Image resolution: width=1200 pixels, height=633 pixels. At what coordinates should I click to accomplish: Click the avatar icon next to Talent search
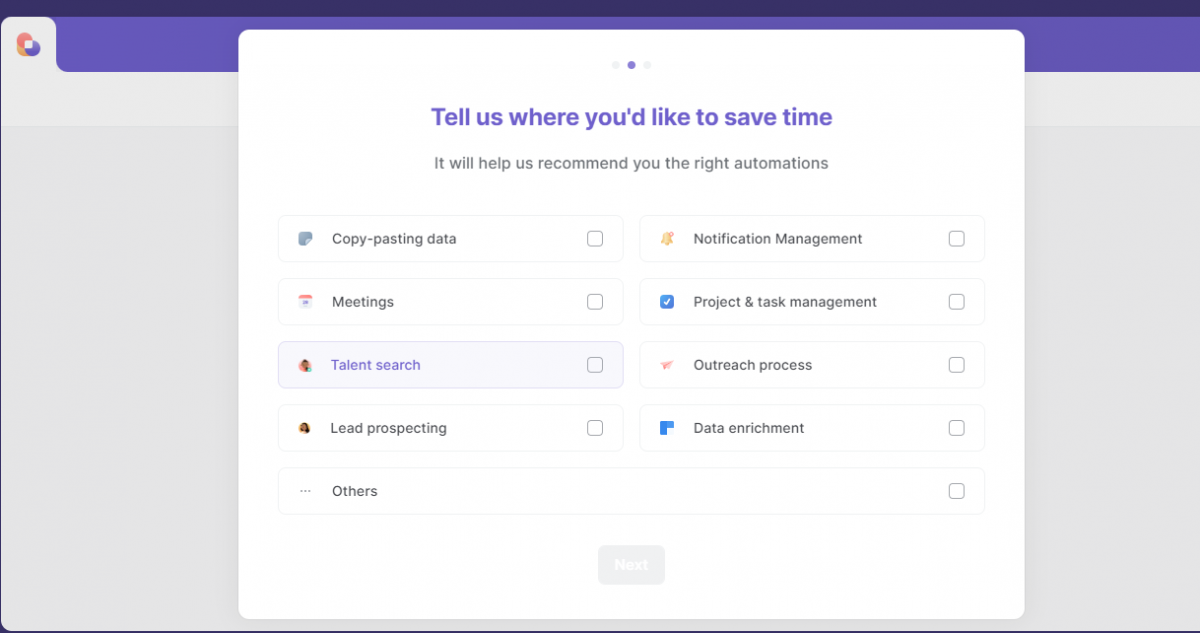coord(304,364)
